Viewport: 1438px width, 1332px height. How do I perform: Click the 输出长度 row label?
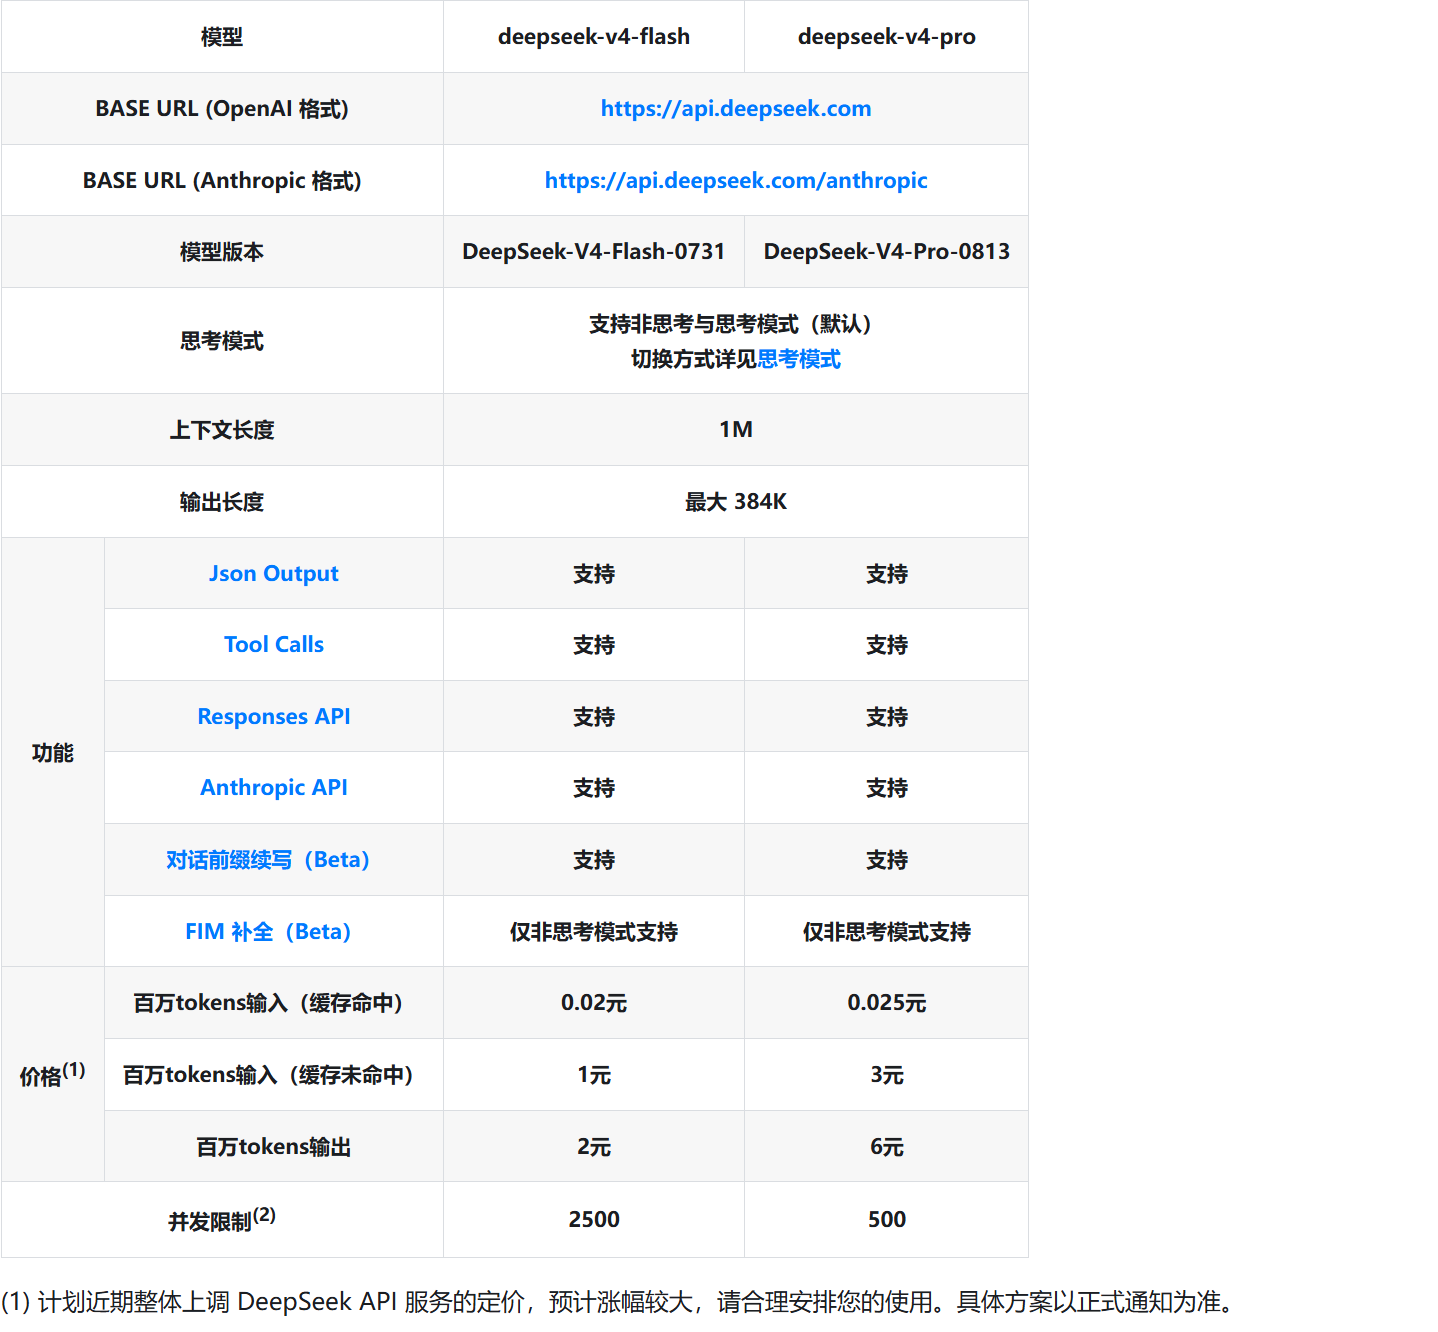click(222, 502)
